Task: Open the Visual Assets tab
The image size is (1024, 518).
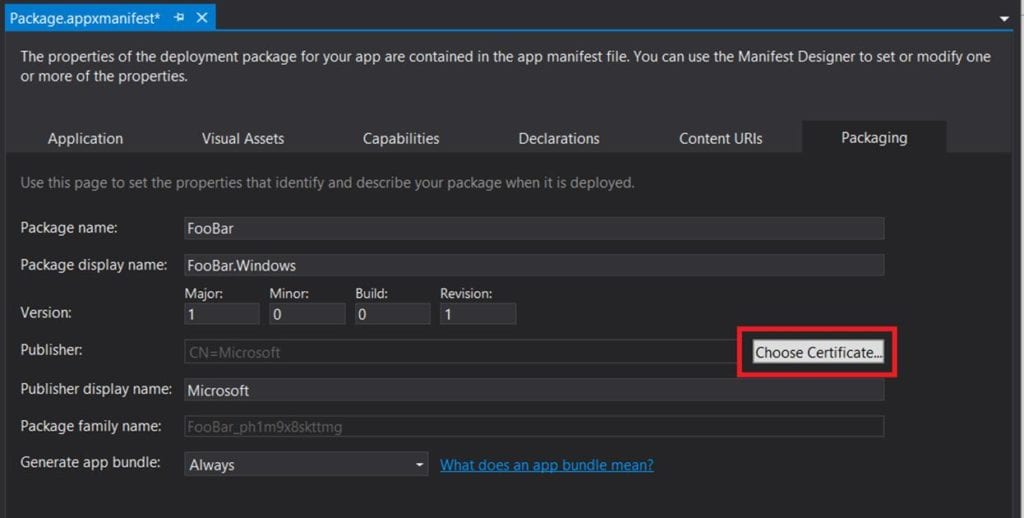Action: [x=242, y=138]
